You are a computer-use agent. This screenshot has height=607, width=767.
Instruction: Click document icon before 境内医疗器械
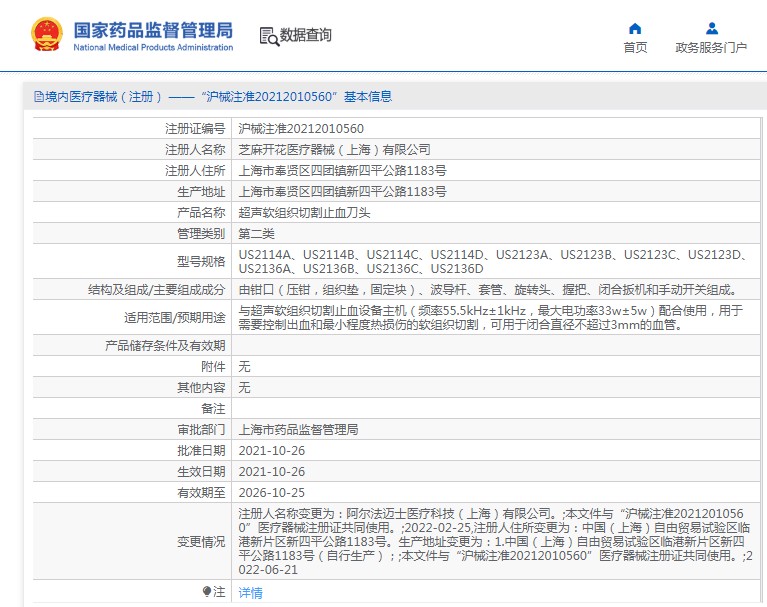39,96
